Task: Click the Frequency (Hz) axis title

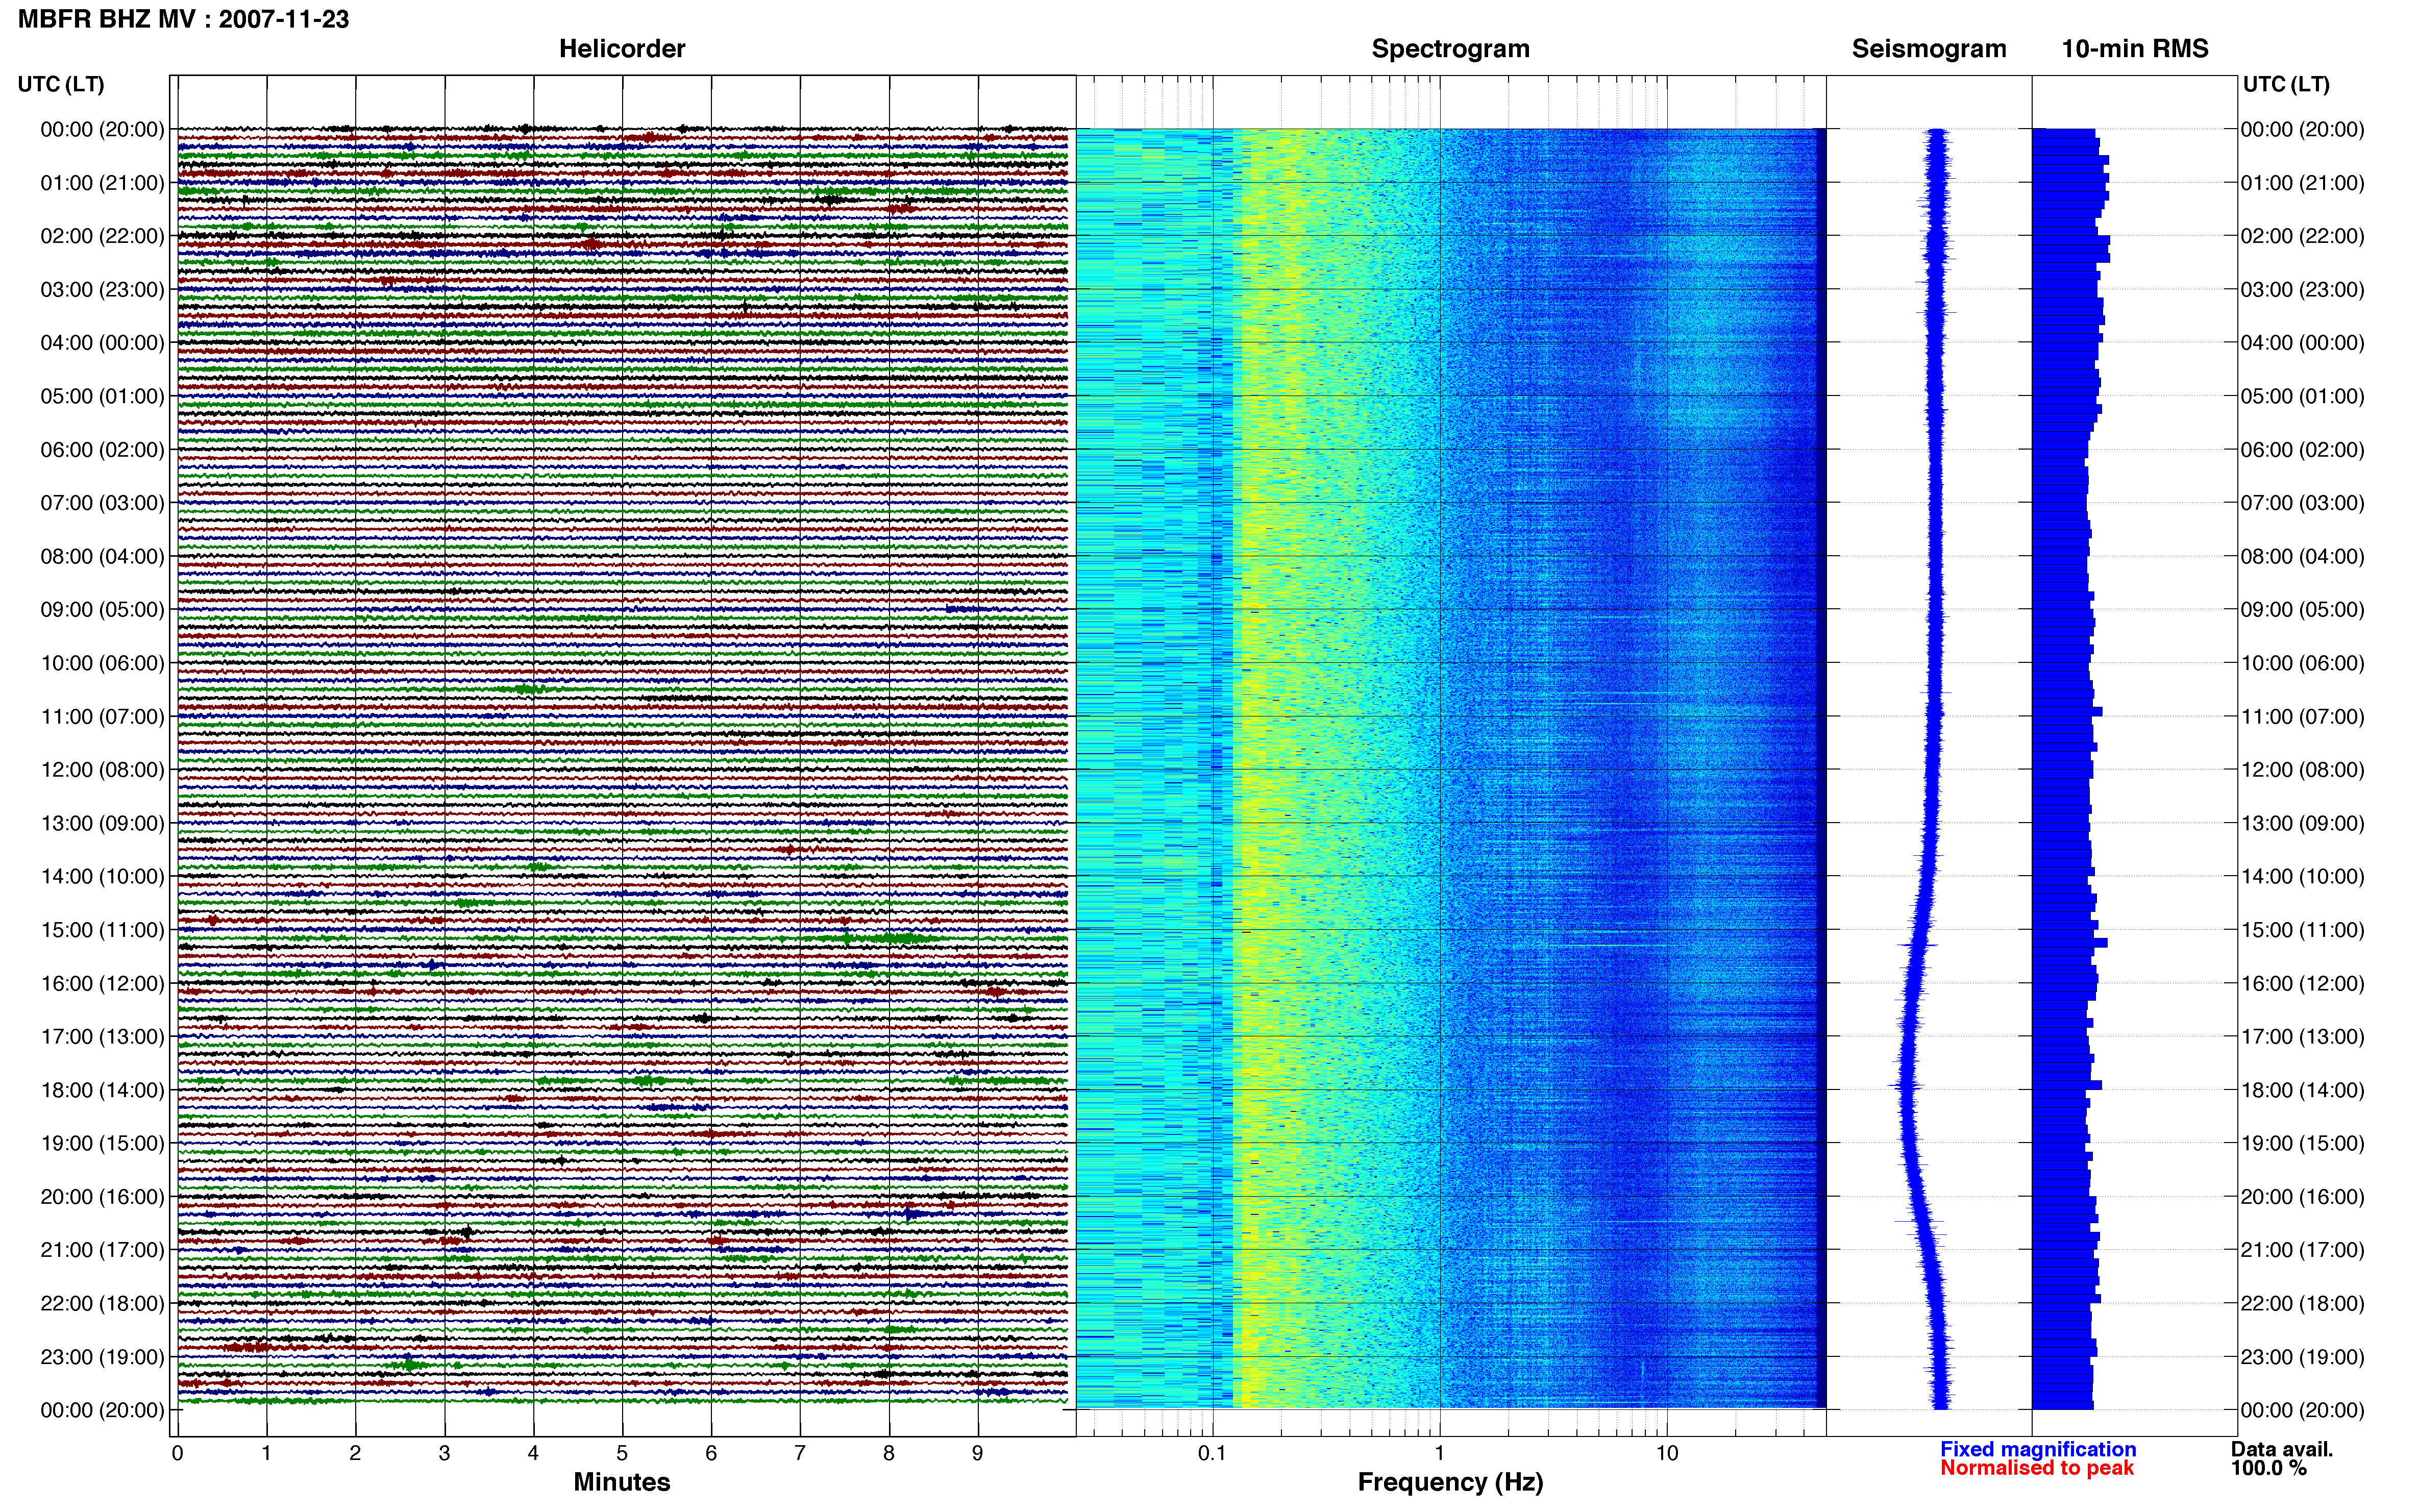Action: 1450,1482
